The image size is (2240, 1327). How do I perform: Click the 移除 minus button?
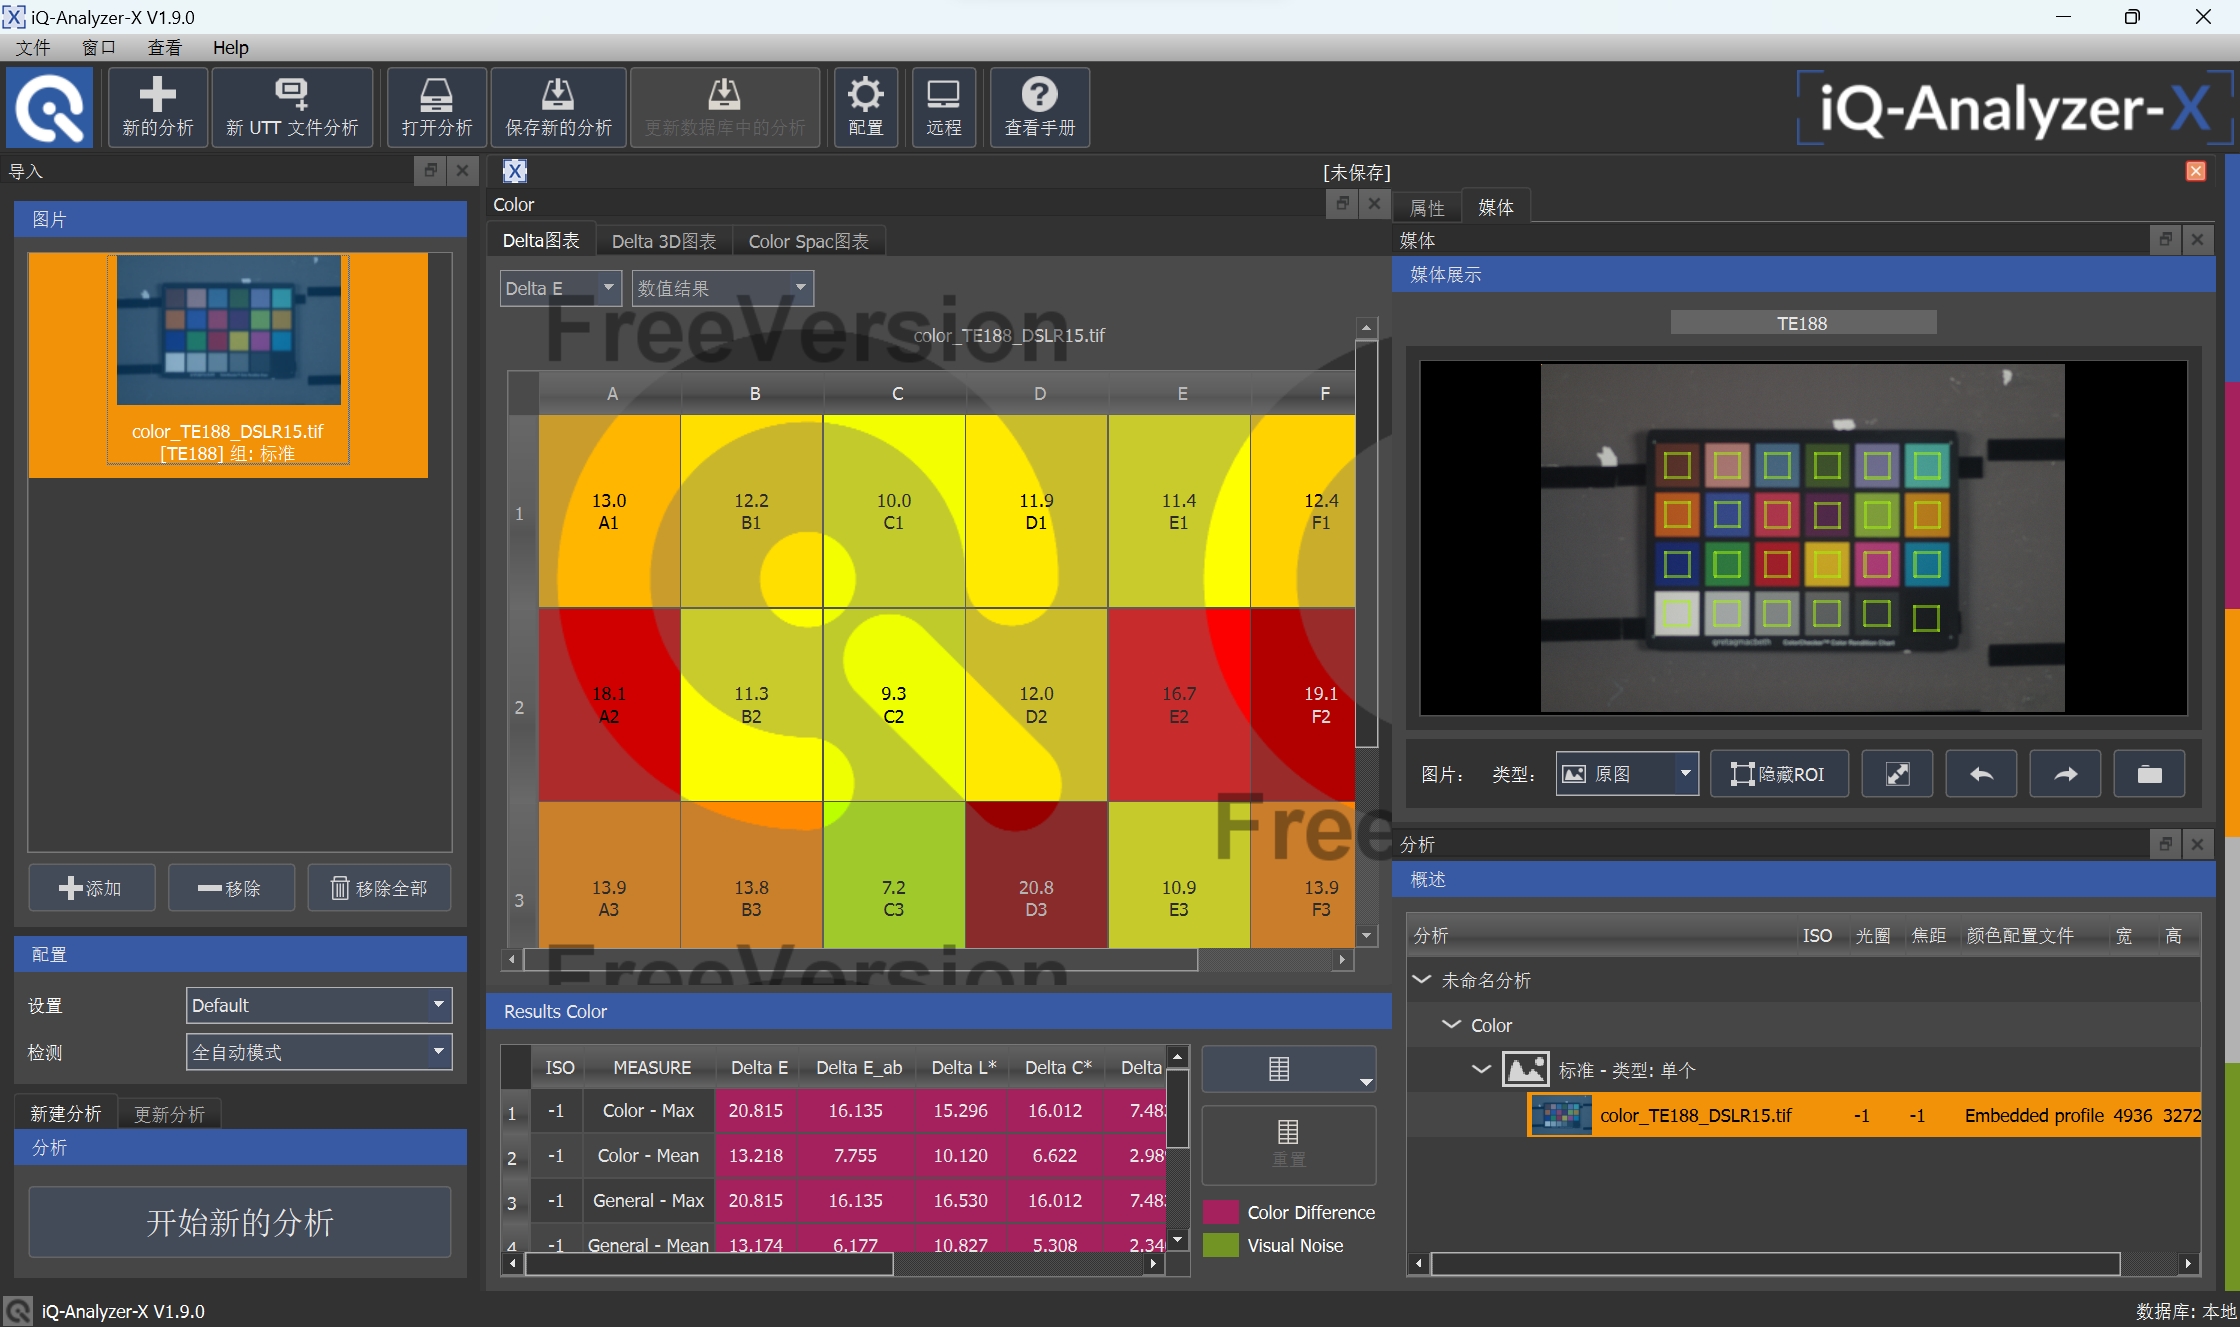(x=231, y=888)
